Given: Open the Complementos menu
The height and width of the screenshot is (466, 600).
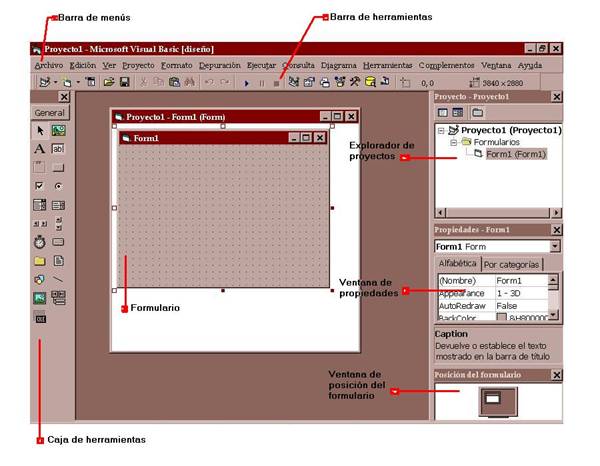Looking at the screenshot, I should [446, 65].
